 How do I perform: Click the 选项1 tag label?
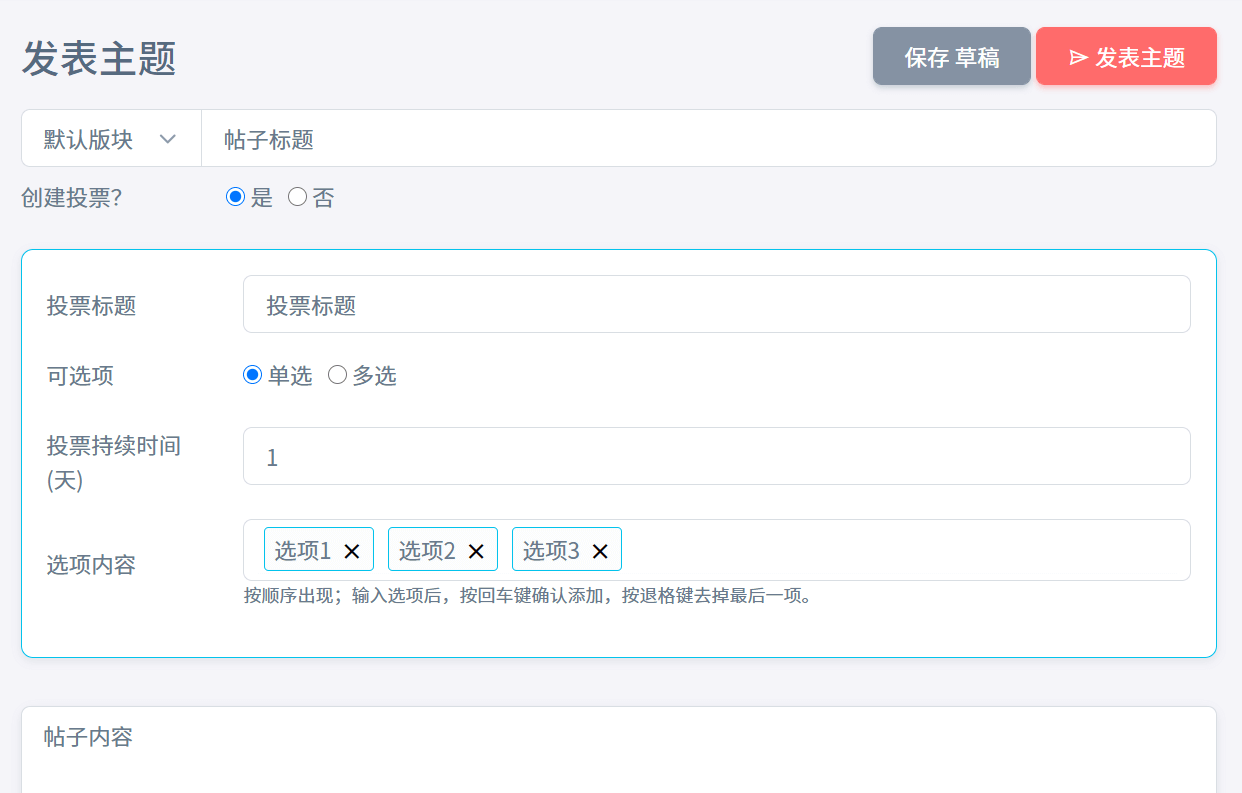click(303, 551)
